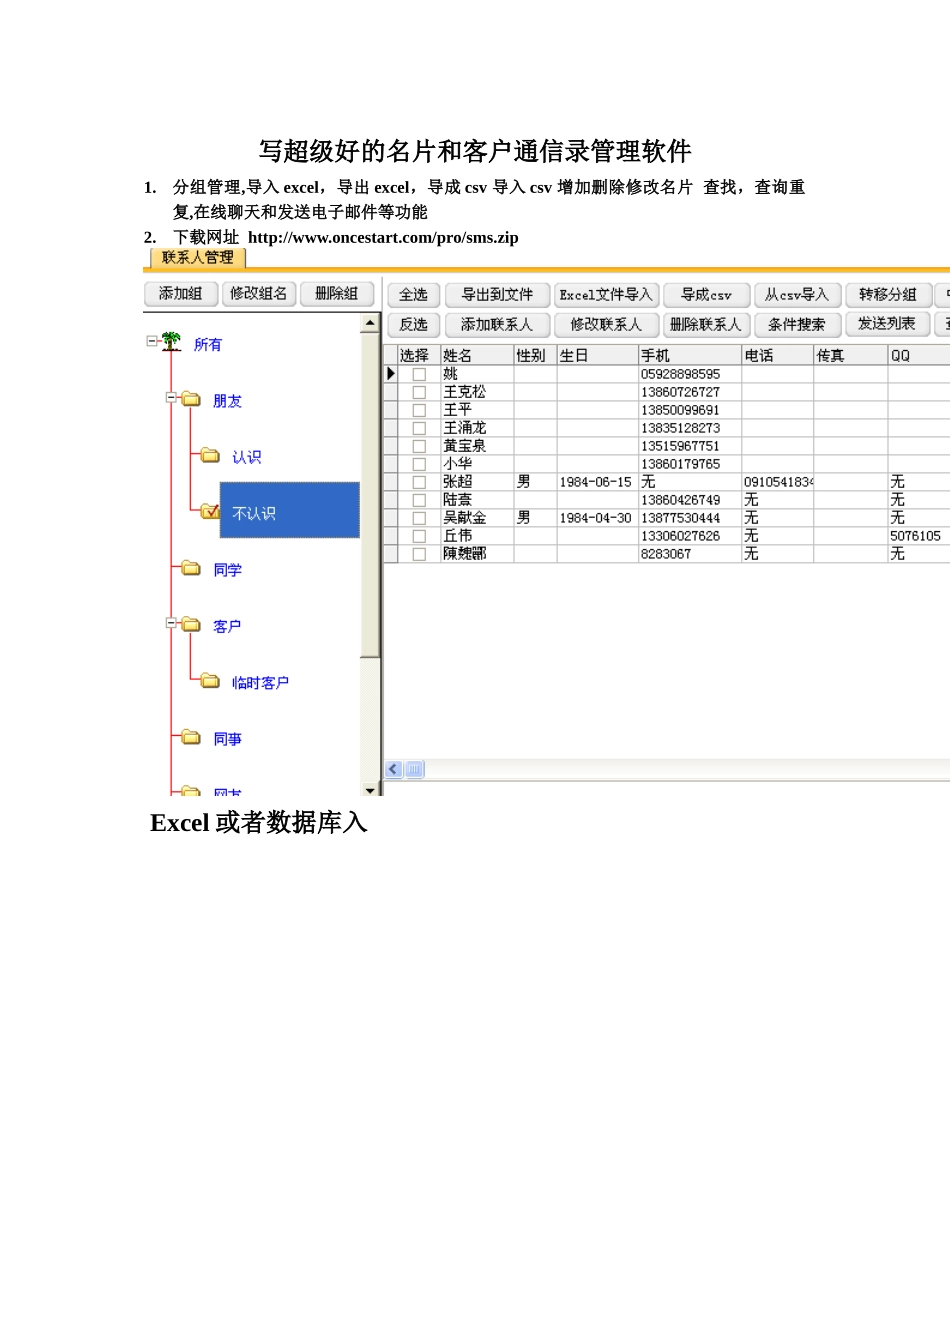Select the 同学 folder icon

point(191,568)
